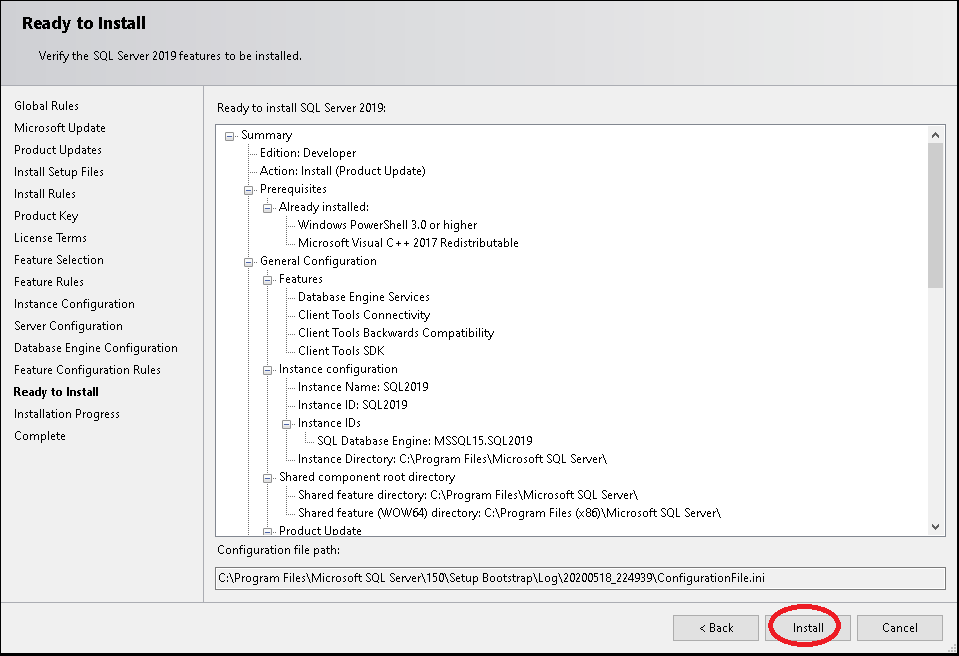
Task: Collapse Shared component root directory node
Action: [x=267, y=479]
